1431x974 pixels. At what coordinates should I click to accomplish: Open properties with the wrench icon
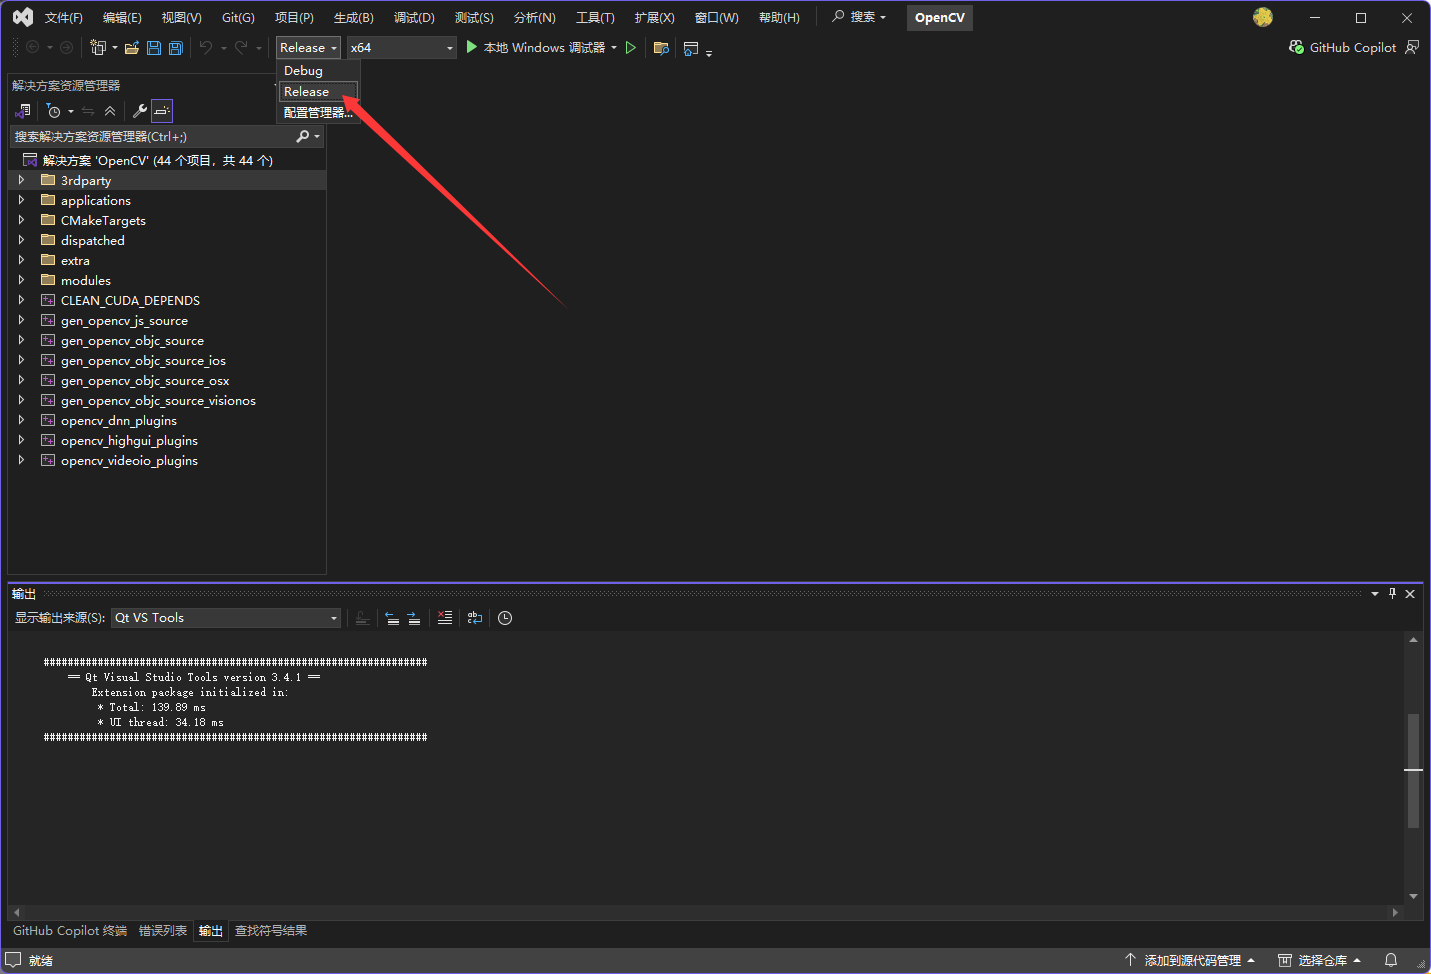(x=140, y=111)
